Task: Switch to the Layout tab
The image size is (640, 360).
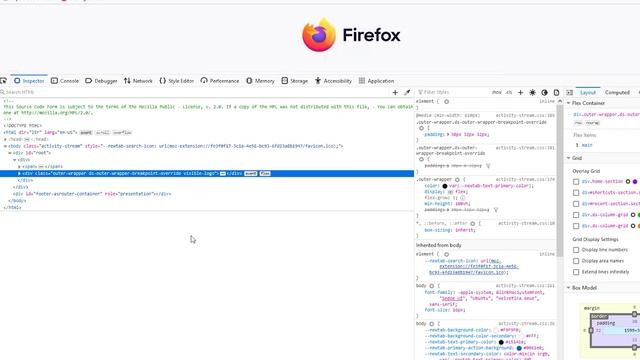Action: (588, 92)
